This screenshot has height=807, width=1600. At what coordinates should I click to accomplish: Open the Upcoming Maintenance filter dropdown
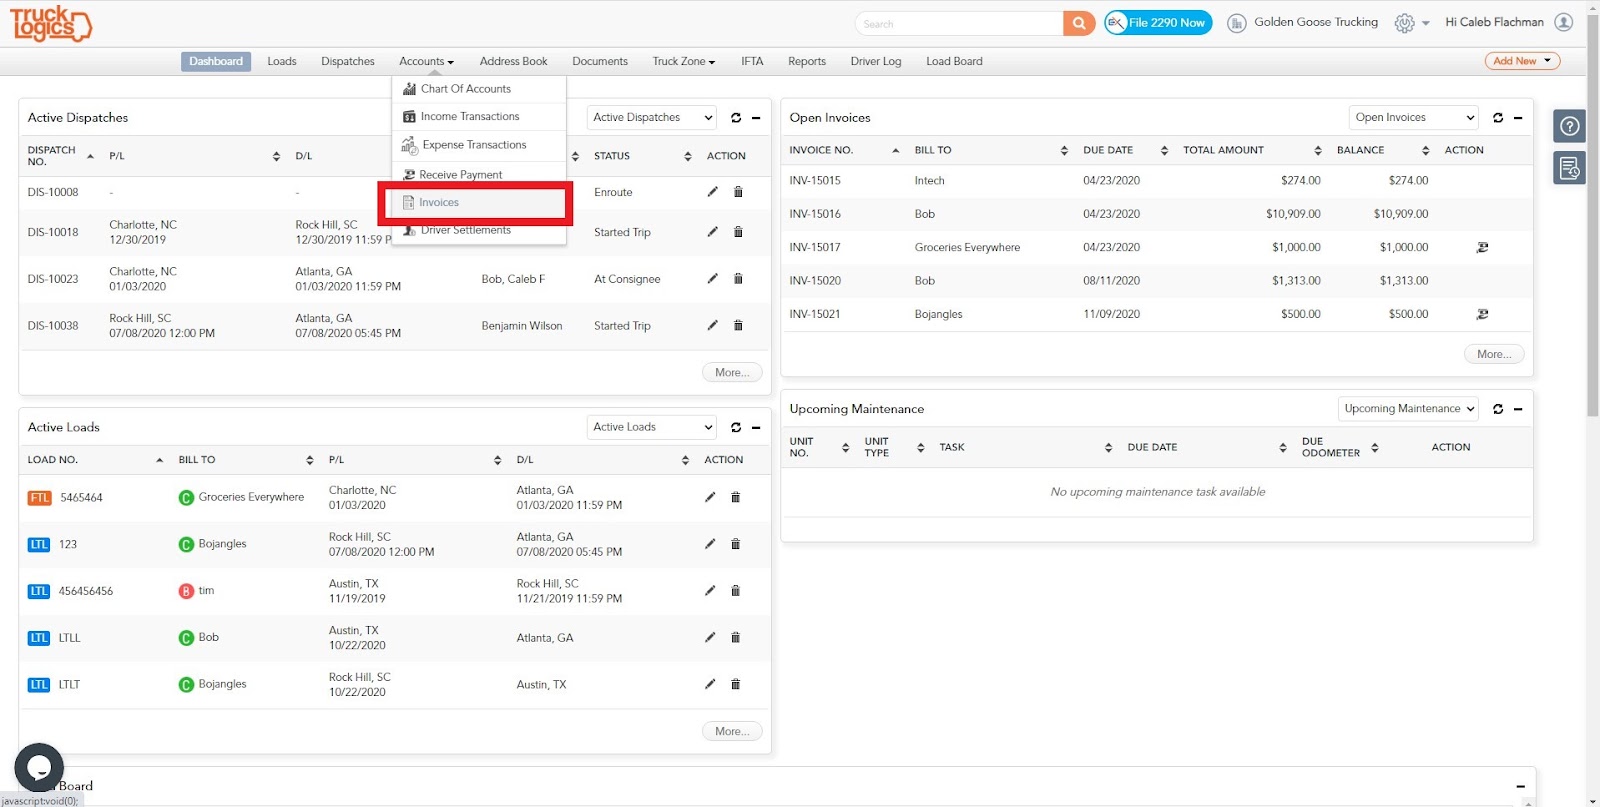pyautogui.click(x=1408, y=409)
